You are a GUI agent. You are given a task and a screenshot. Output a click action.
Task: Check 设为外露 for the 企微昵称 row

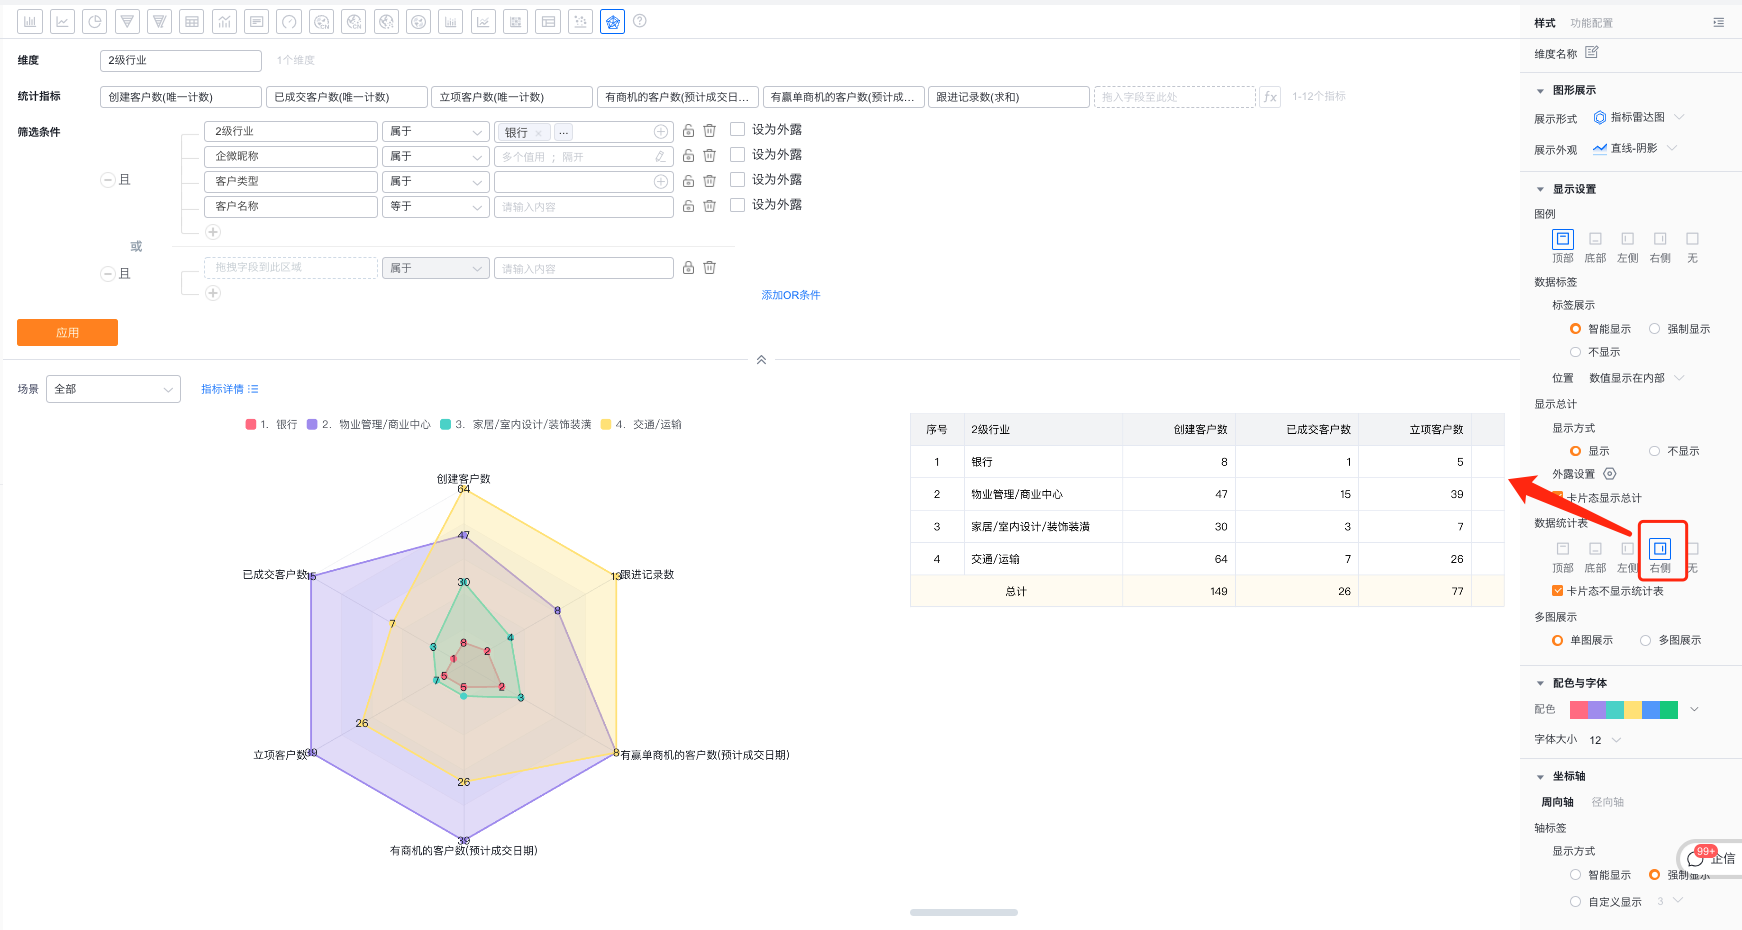(x=737, y=154)
